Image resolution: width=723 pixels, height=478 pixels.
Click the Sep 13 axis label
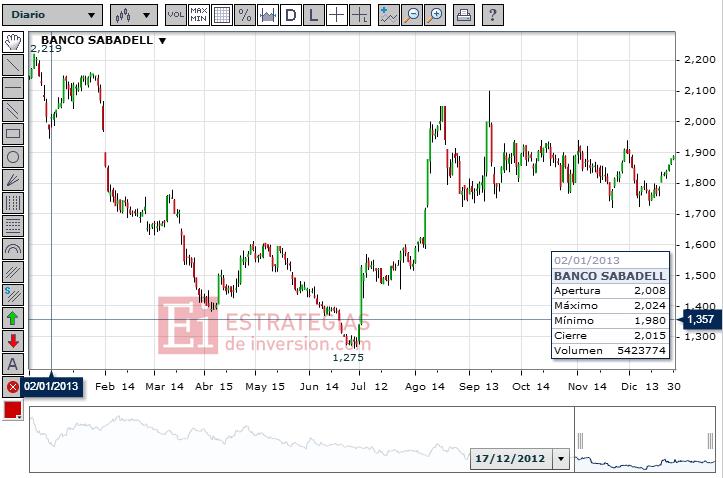click(x=479, y=386)
